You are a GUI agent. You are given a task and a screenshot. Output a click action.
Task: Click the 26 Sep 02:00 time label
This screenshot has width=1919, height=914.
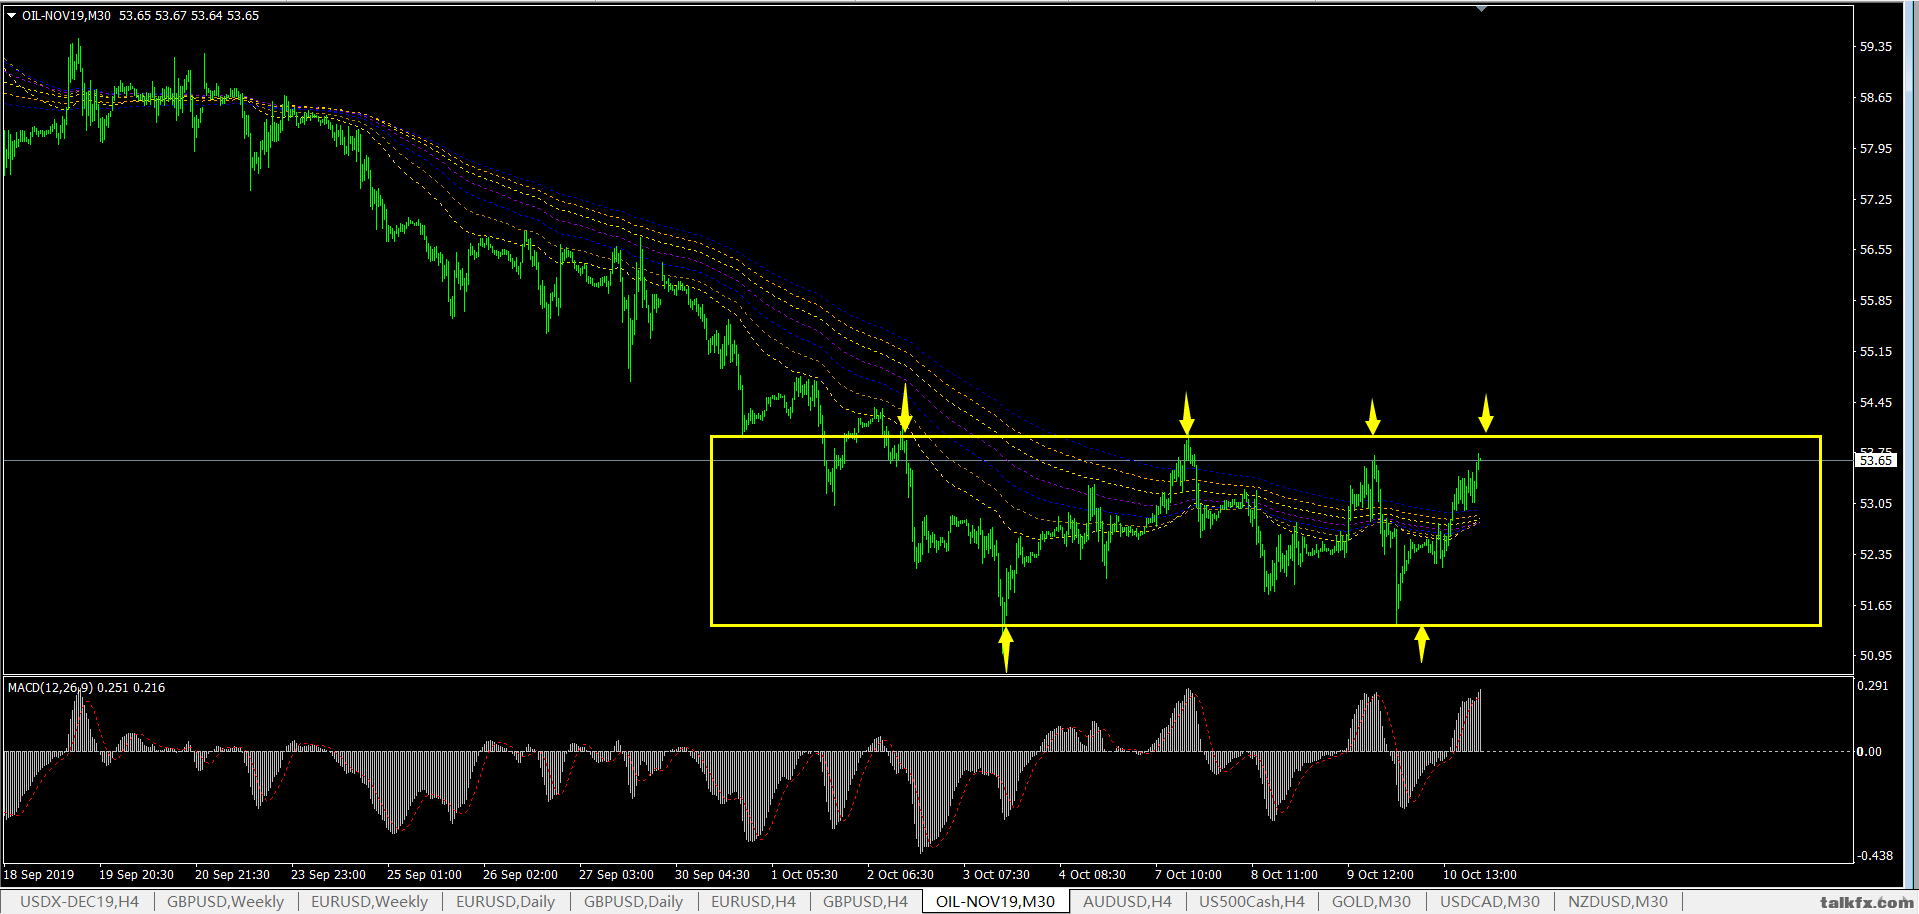tap(520, 875)
